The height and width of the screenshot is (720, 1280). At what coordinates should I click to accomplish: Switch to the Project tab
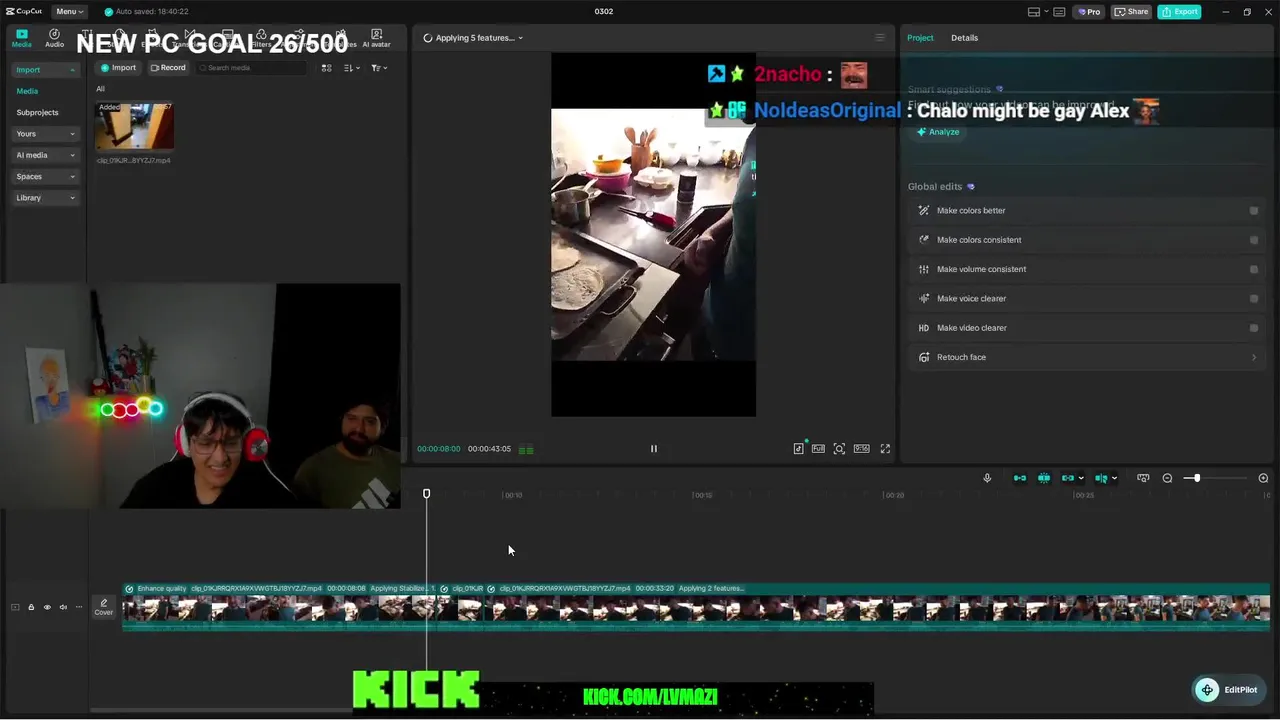tap(920, 38)
